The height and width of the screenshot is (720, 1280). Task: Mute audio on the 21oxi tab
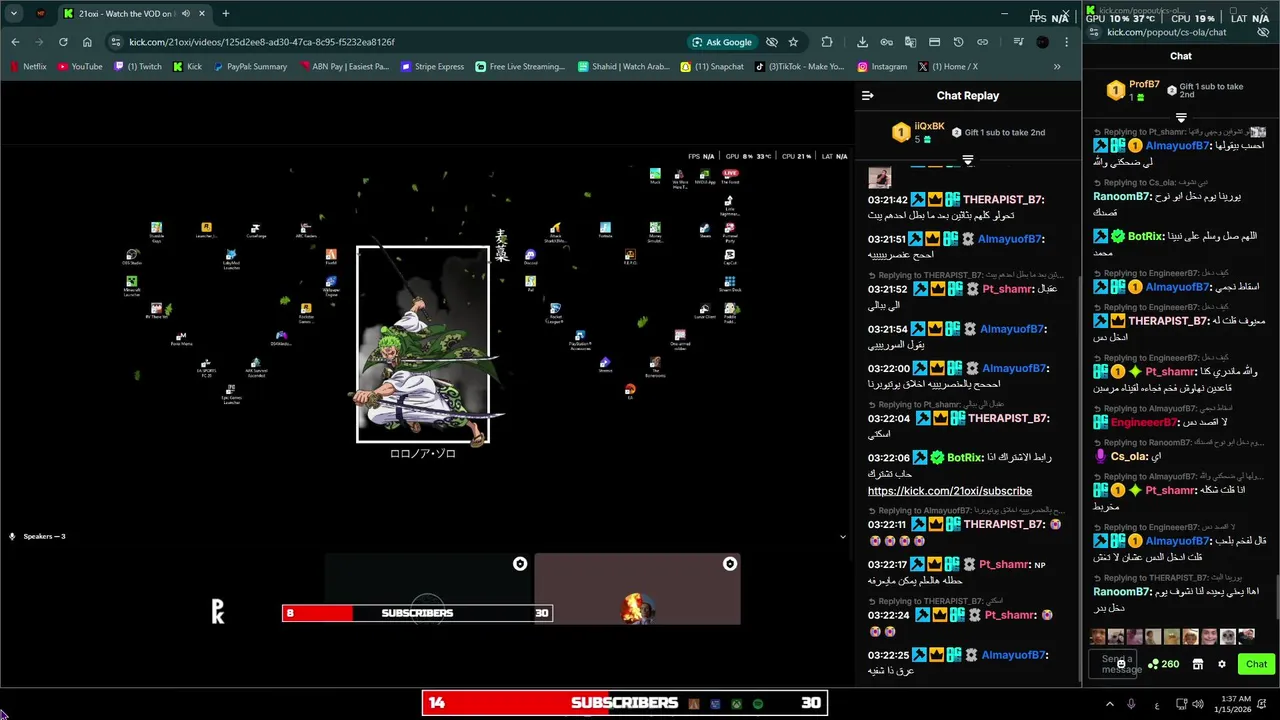[x=186, y=14]
